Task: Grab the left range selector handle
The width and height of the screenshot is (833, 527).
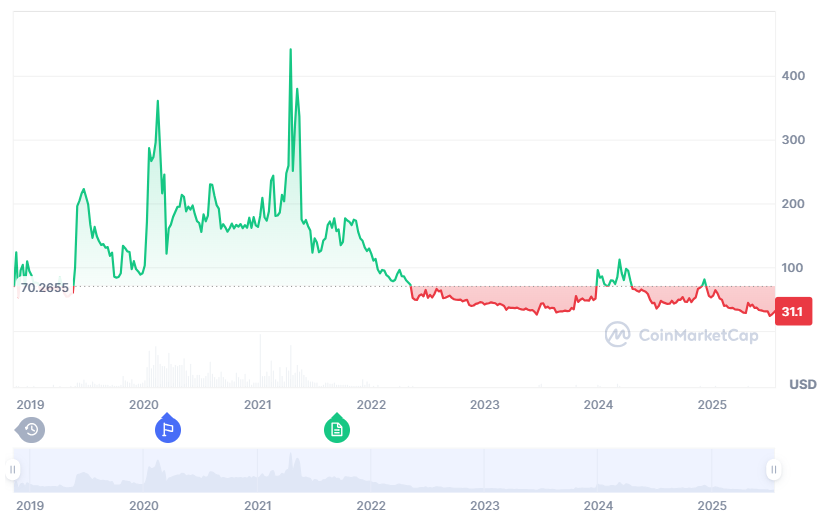Action: (x=14, y=469)
